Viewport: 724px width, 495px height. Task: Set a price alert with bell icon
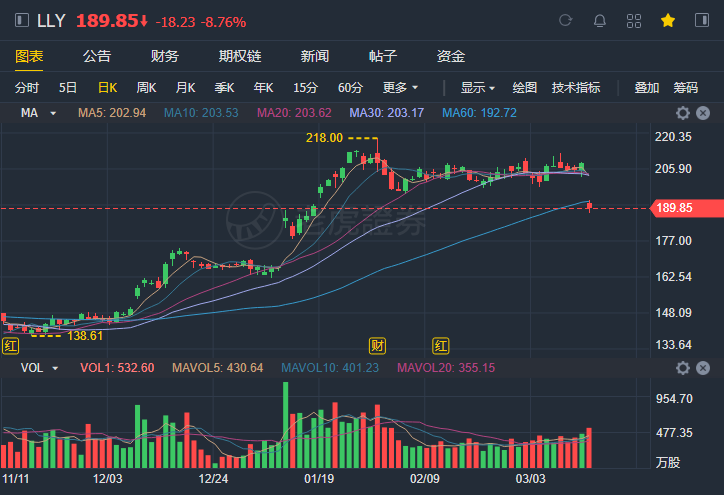click(599, 20)
